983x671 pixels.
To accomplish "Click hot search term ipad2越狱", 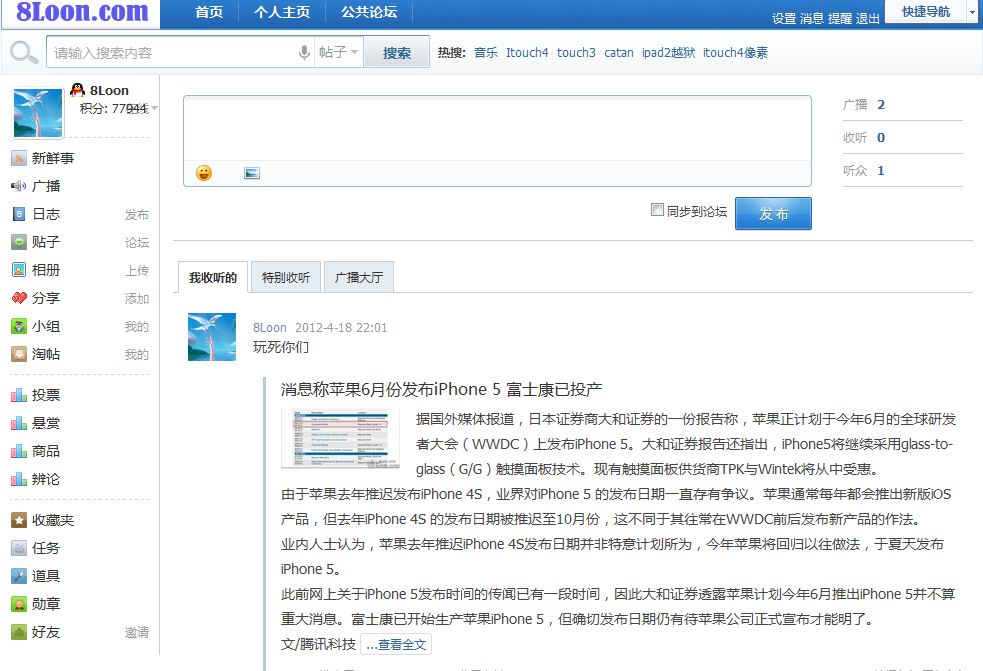I will tap(668, 53).
